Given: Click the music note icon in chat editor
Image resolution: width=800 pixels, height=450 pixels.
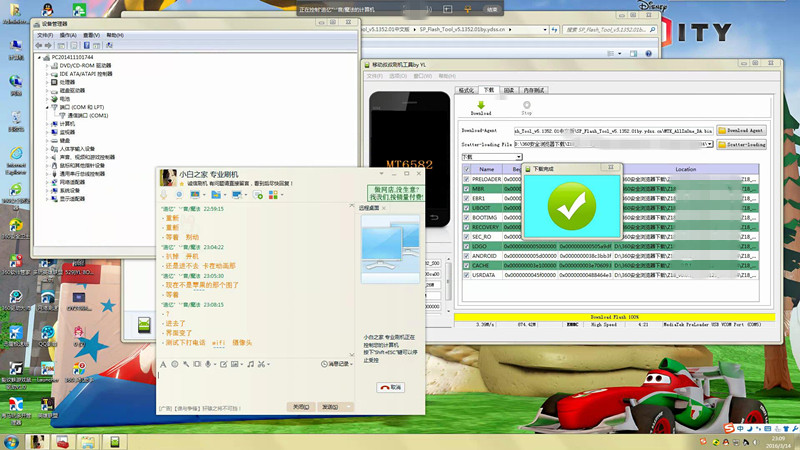Looking at the screenshot, I should coord(250,364).
